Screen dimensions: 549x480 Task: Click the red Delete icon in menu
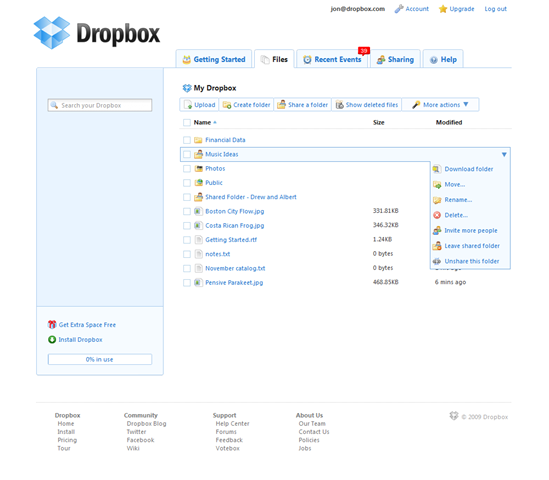437,215
